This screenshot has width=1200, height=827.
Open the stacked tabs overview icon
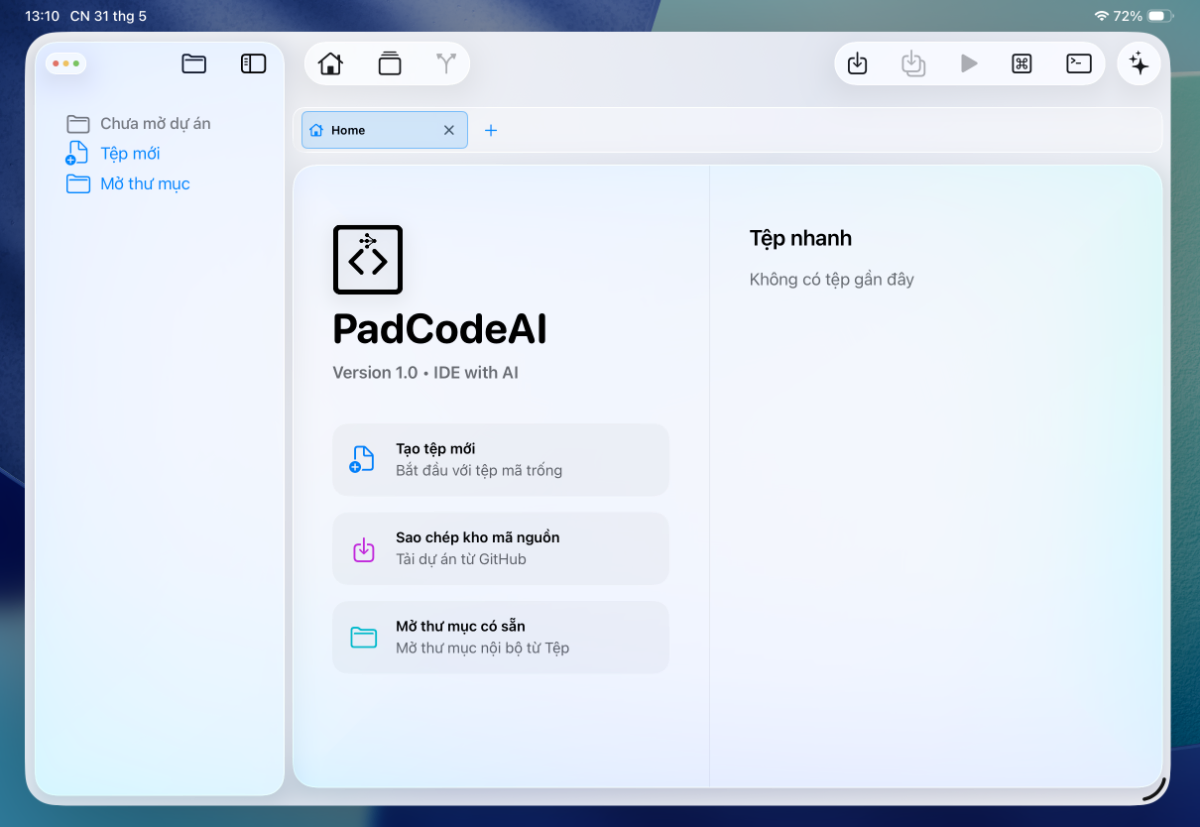389,64
